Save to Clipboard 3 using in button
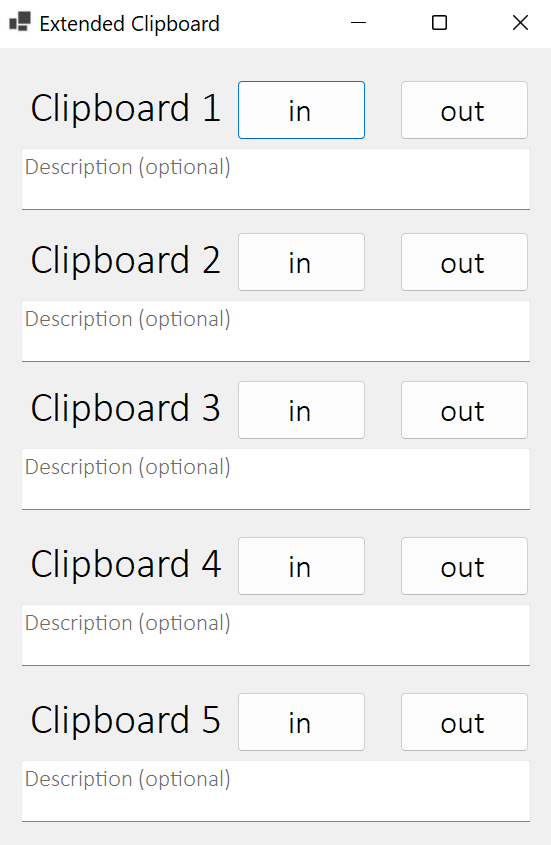Viewport: 551px width, 845px height. tap(301, 410)
